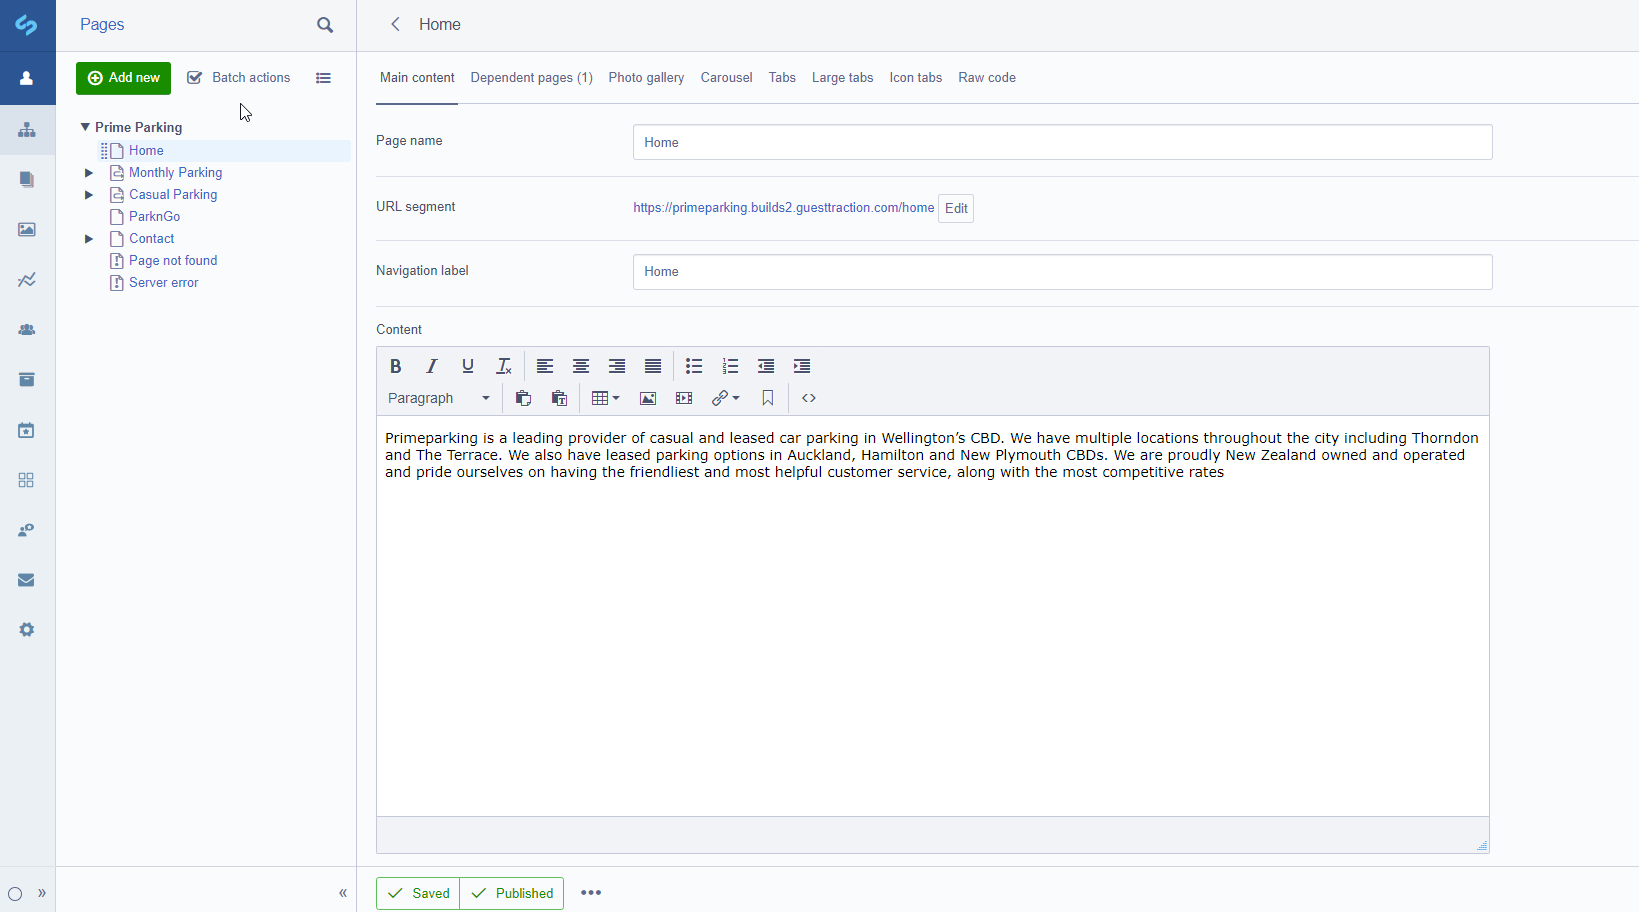
Task: Open the user profile icon in sidebar
Action: tap(27, 78)
